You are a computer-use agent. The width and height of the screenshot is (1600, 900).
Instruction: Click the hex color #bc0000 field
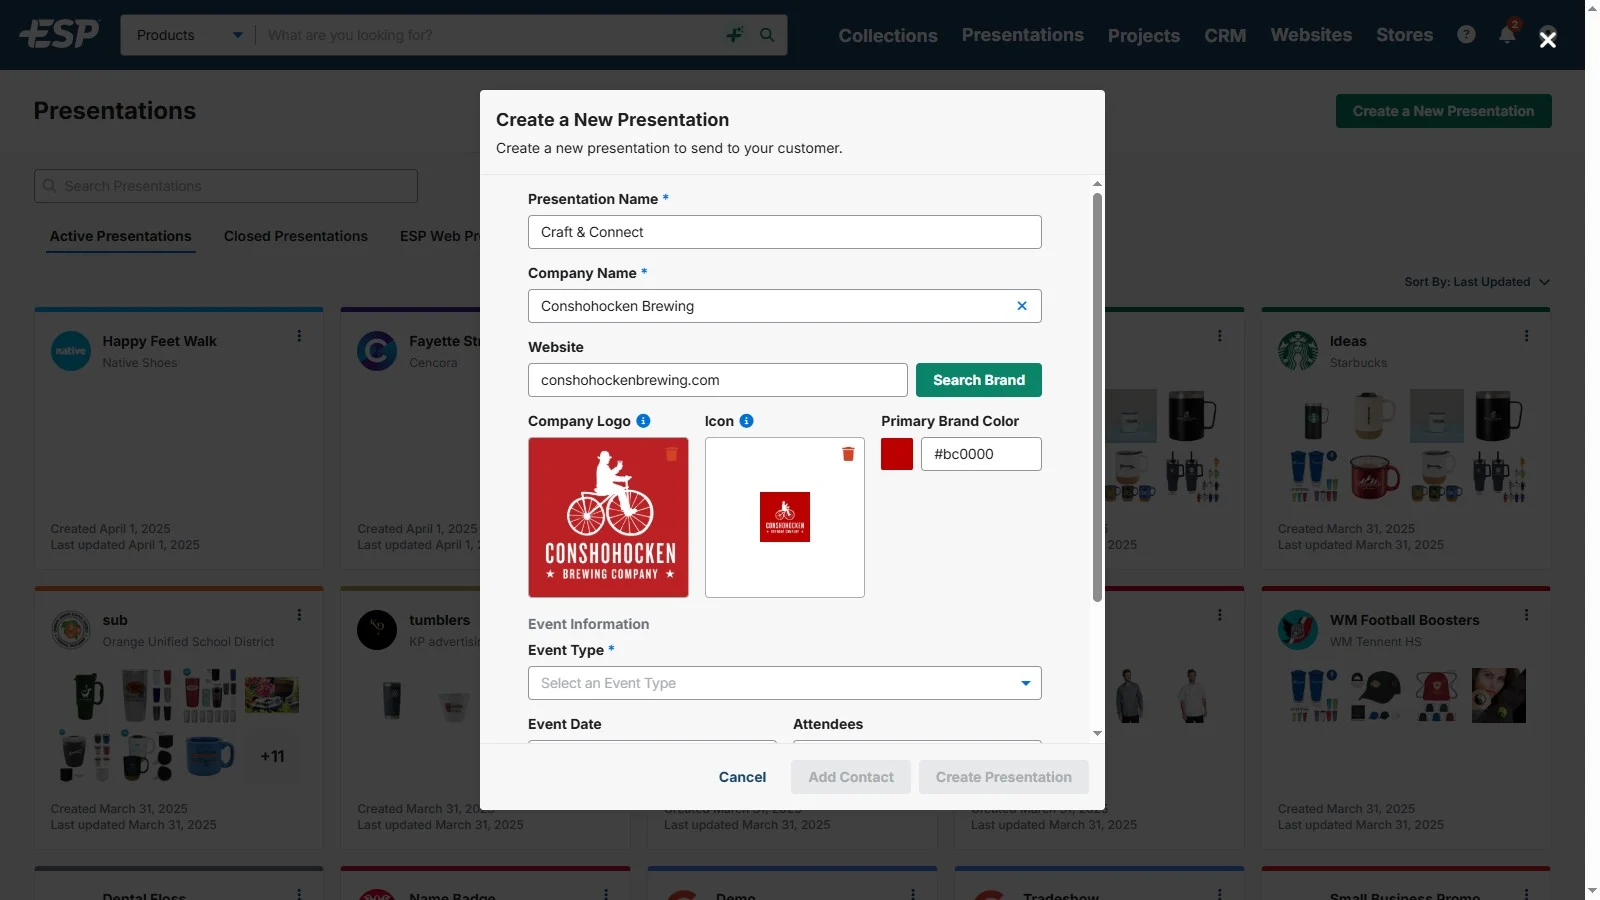tap(981, 454)
